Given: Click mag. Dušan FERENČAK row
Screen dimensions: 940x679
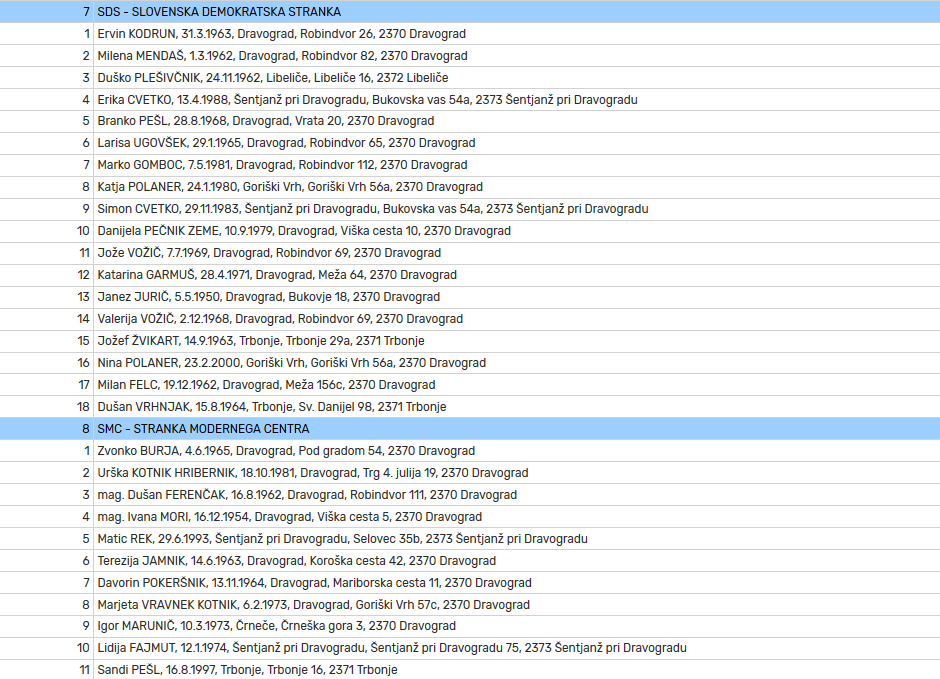Looking at the screenshot, I should click(x=470, y=495).
